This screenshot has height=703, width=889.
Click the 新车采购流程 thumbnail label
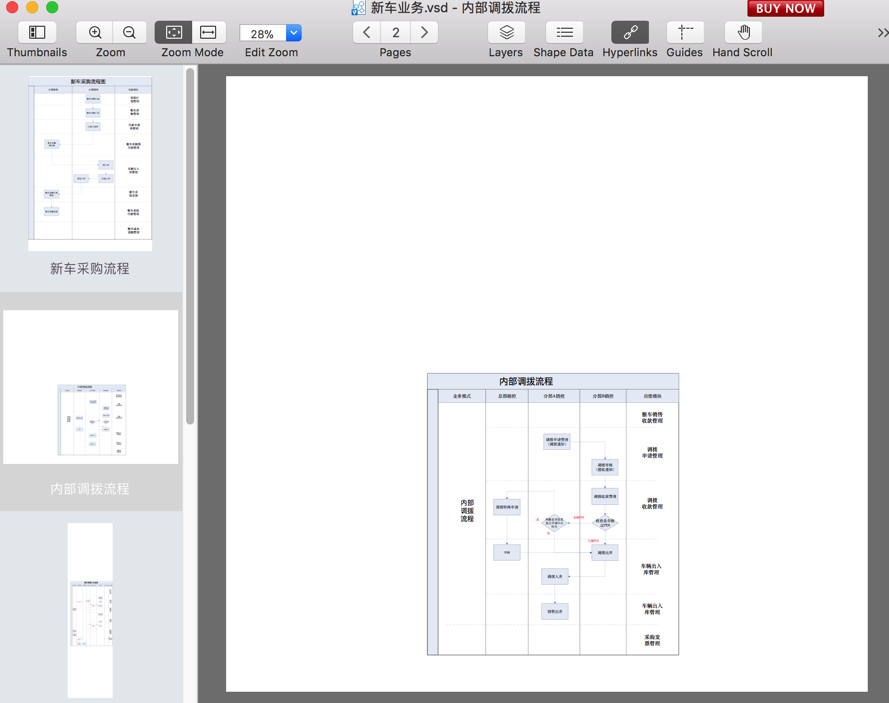(x=90, y=268)
